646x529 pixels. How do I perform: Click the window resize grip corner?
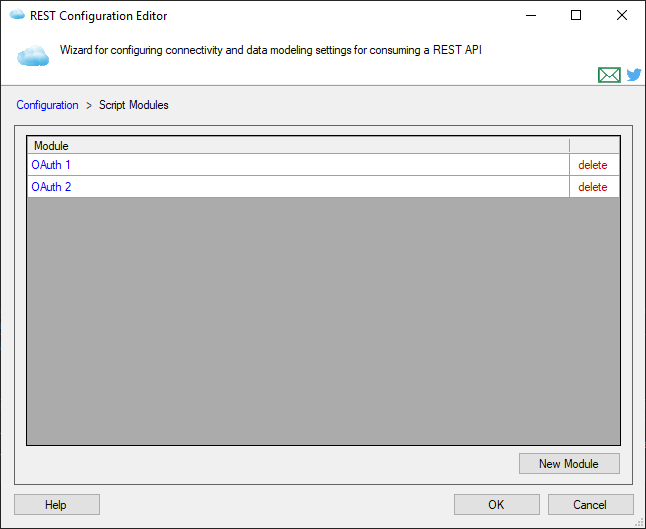pyautogui.click(x=640, y=523)
